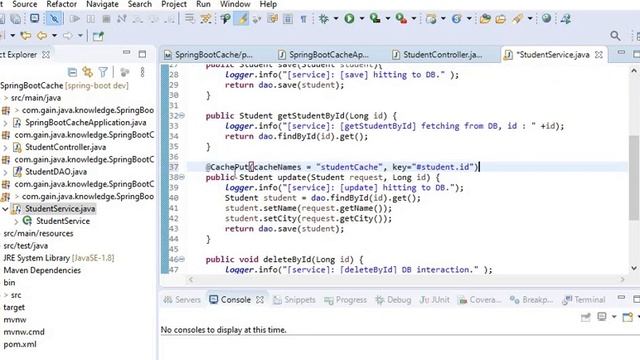This screenshot has height=360, width=640.
Task: Expand the StudentDAO.java tree node
Action: (x=5, y=172)
